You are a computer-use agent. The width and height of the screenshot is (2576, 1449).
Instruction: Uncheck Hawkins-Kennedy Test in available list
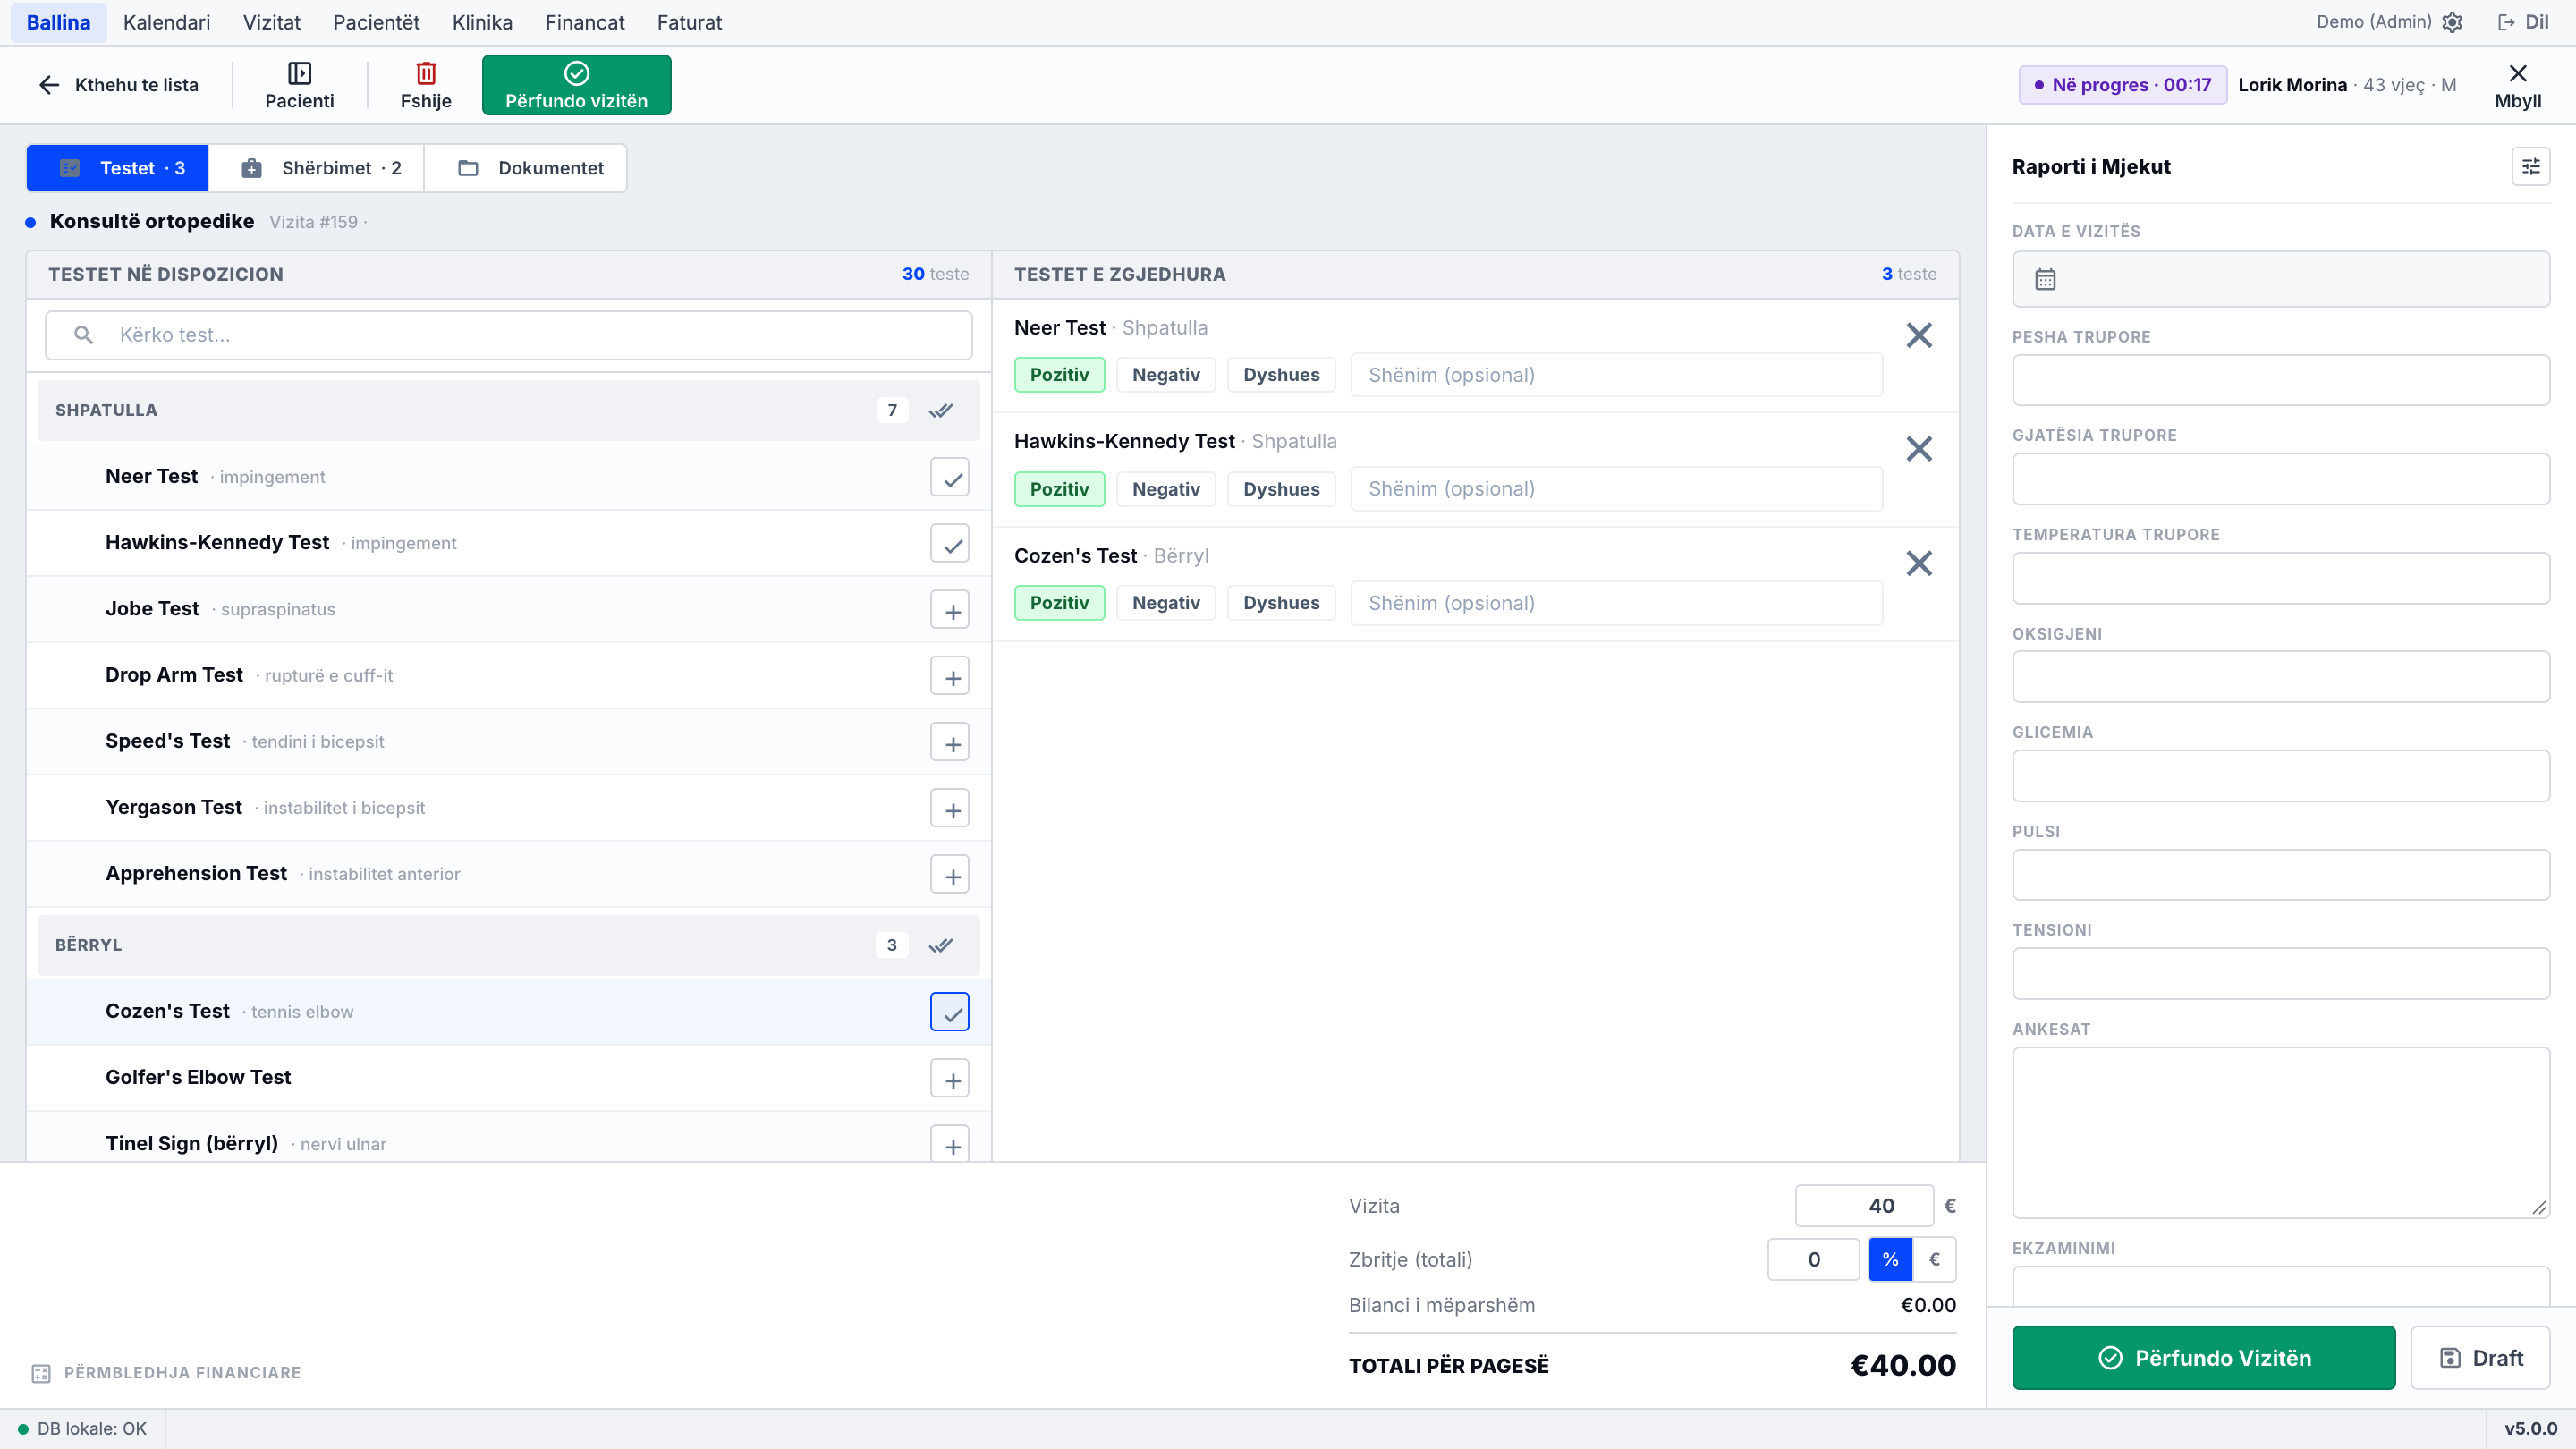[950, 544]
